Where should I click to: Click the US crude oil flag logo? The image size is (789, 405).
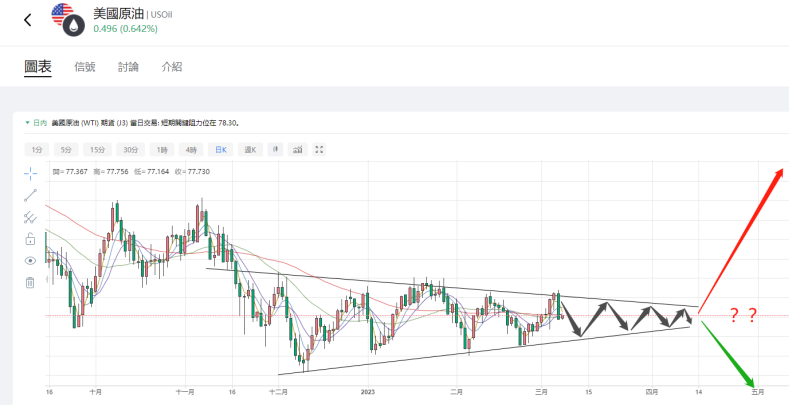tap(68, 19)
